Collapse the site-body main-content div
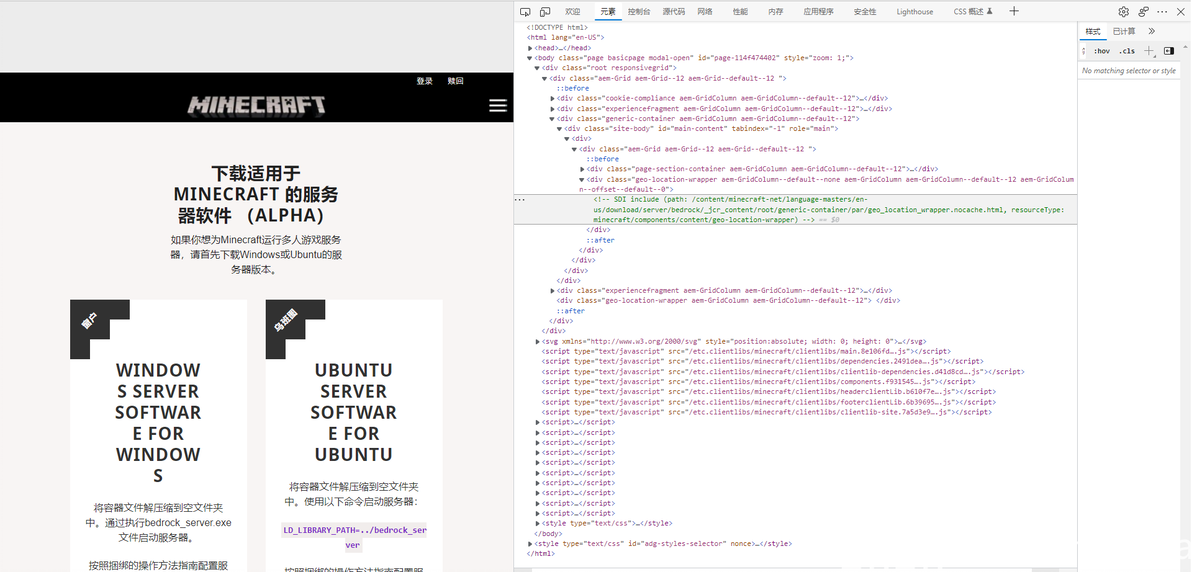This screenshot has width=1192, height=572. point(560,129)
